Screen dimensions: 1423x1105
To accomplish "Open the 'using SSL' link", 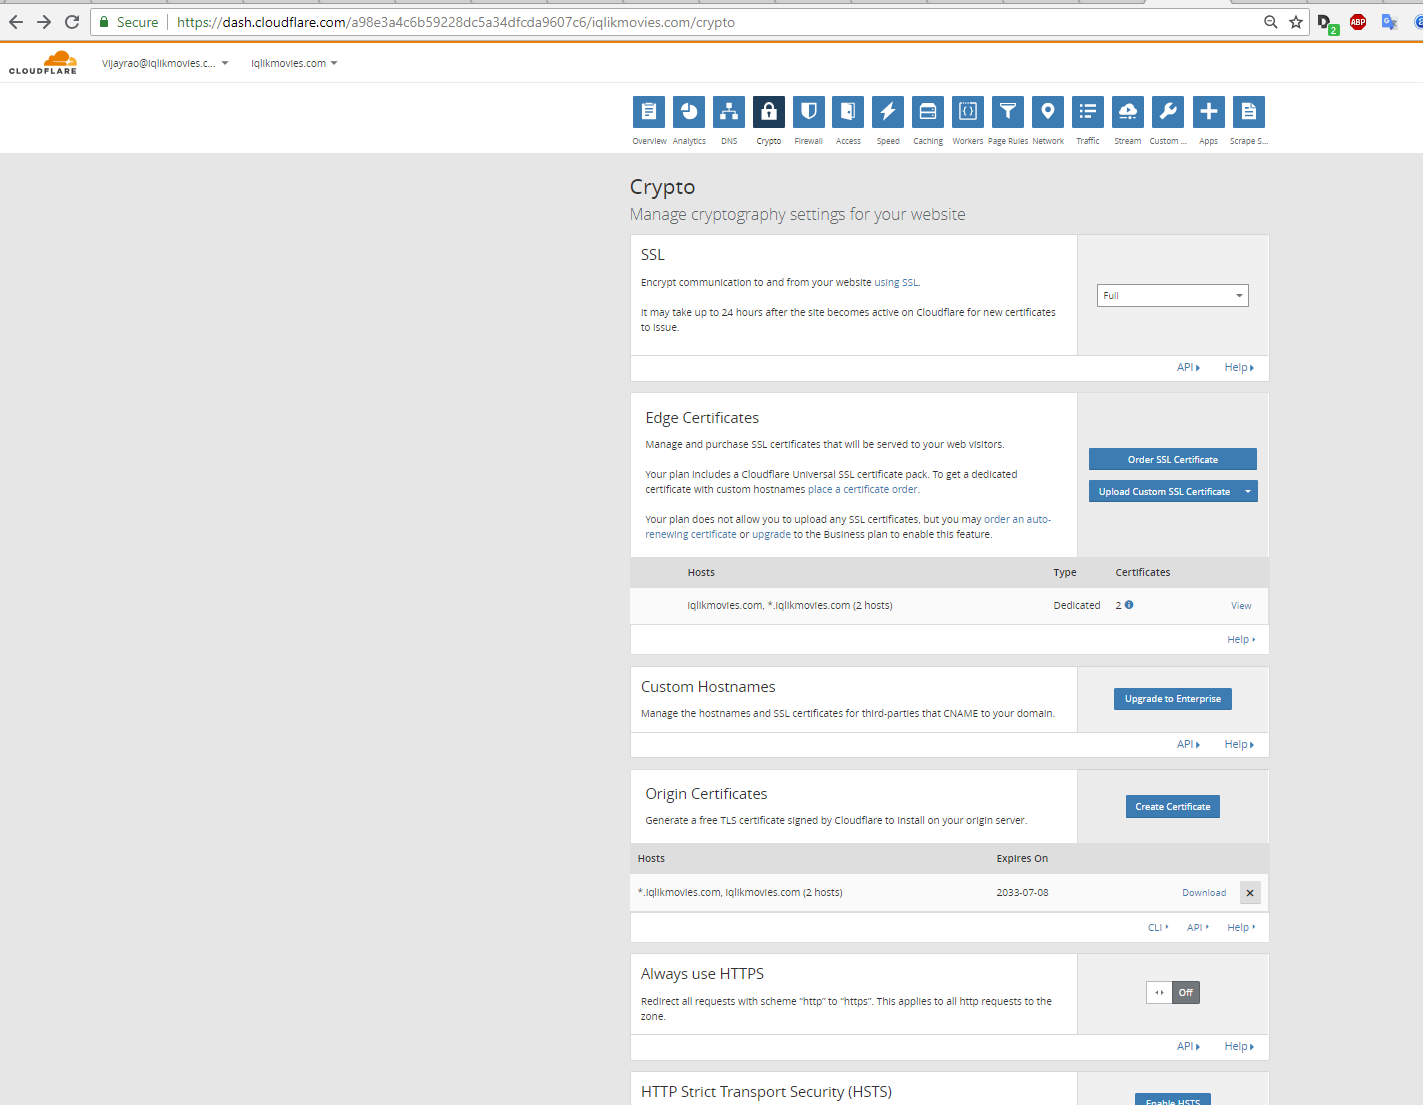I will pos(896,283).
